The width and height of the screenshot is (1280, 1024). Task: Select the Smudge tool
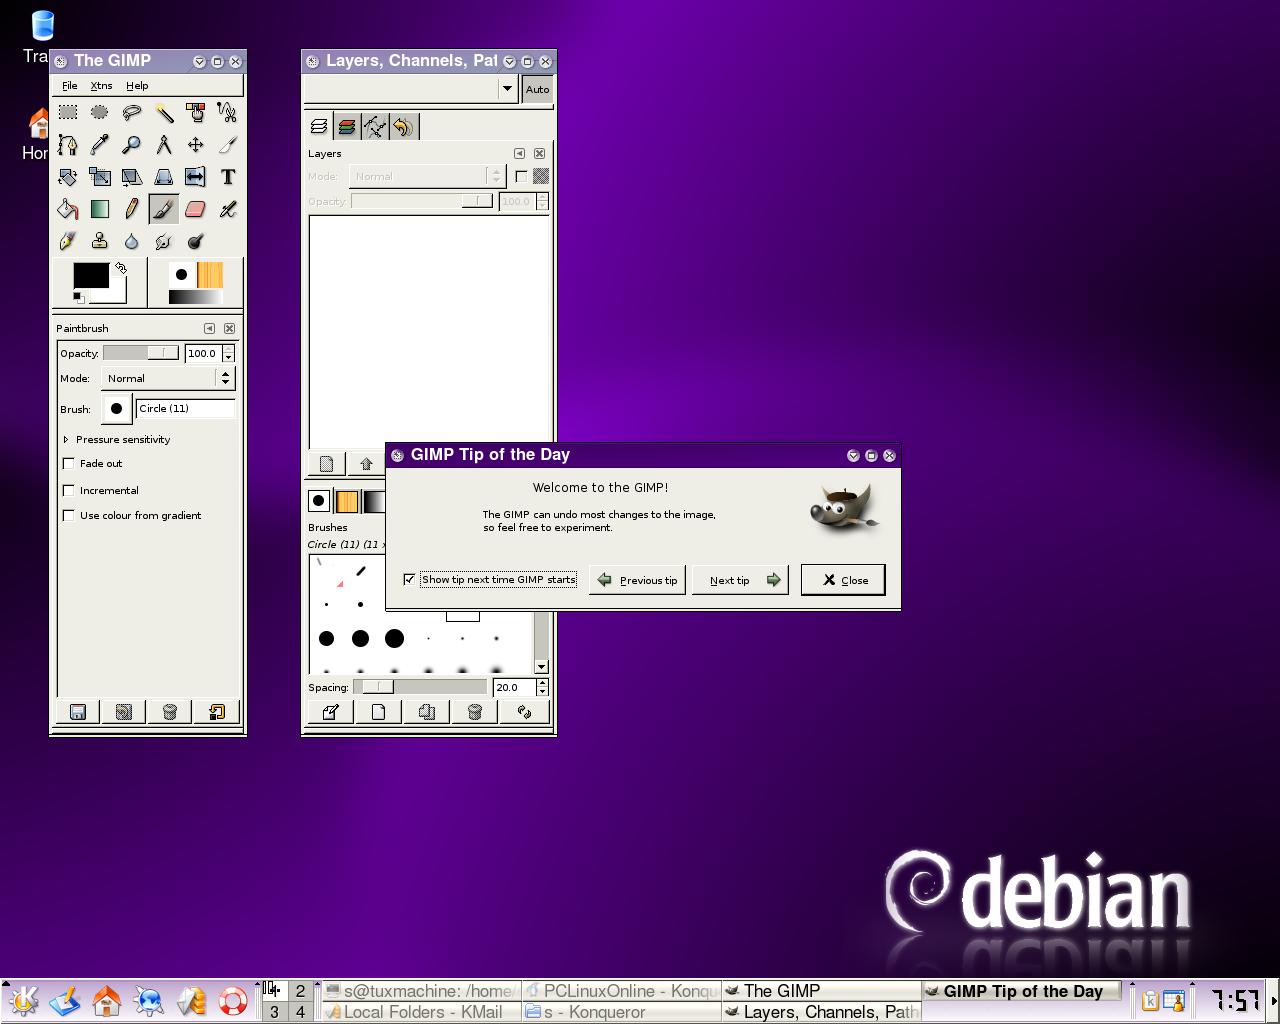point(164,241)
